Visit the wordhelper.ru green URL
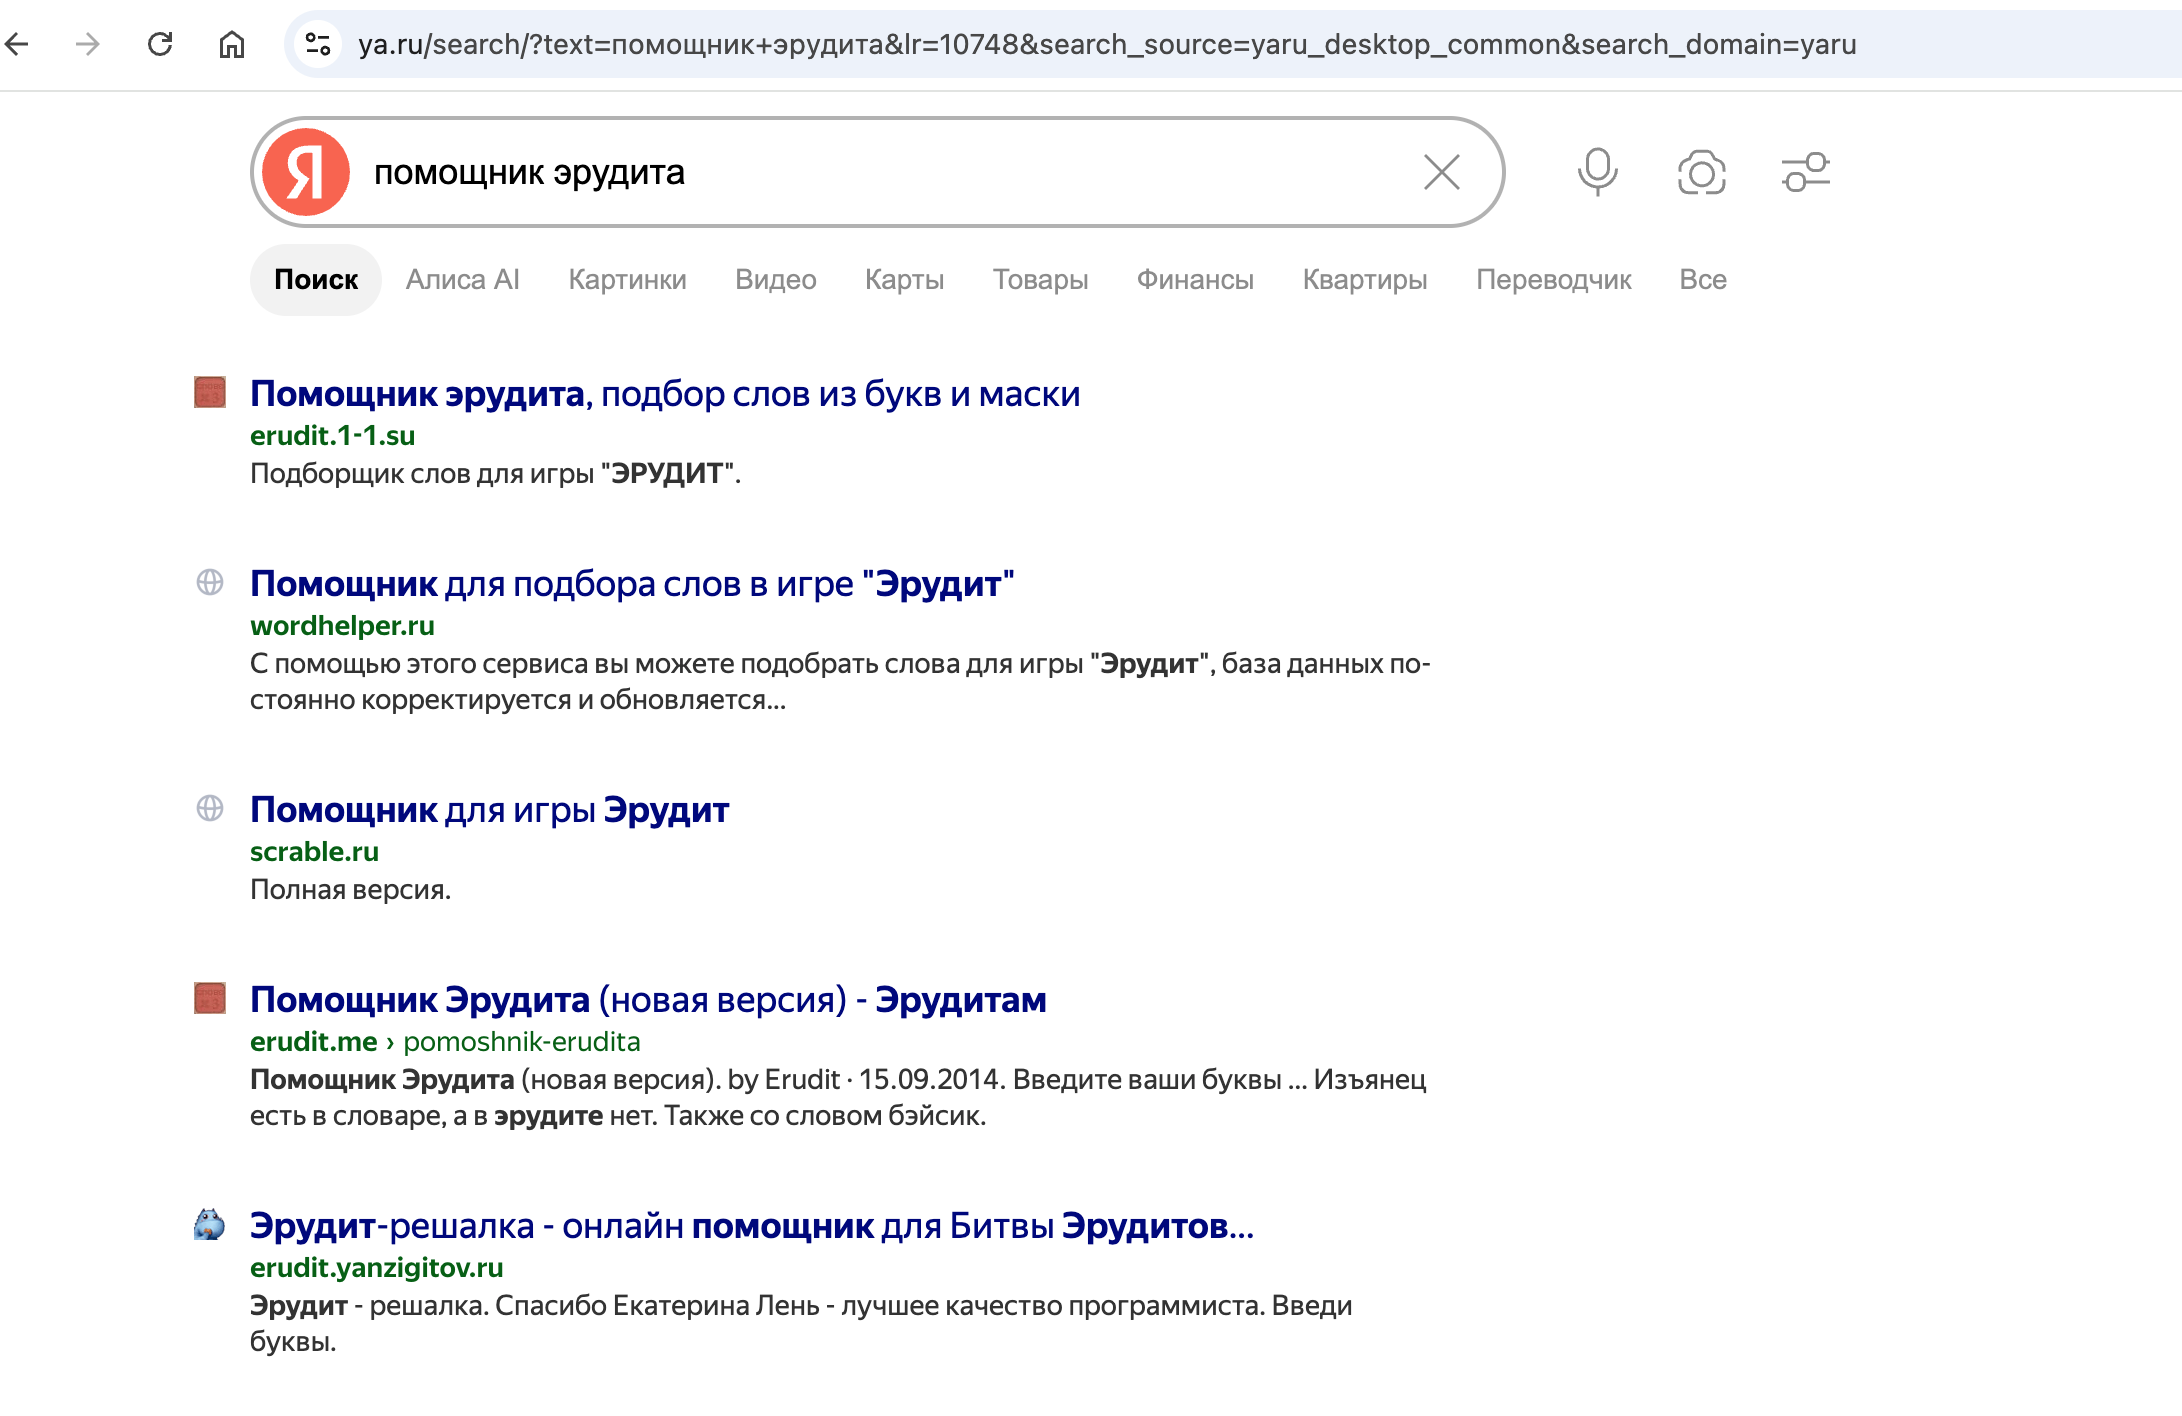Screen dimensions: 2182x1416 342,626
